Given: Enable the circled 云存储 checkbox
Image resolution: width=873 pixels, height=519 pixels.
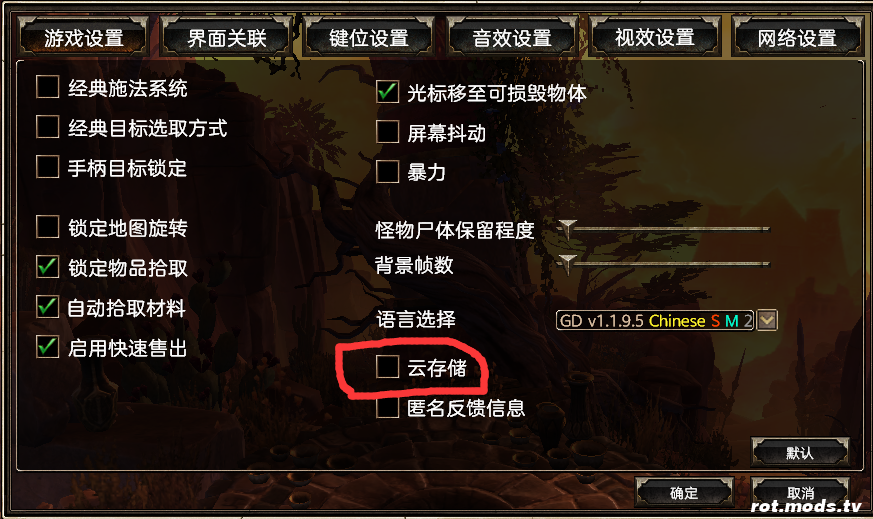Looking at the screenshot, I should click(x=388, y=367).
